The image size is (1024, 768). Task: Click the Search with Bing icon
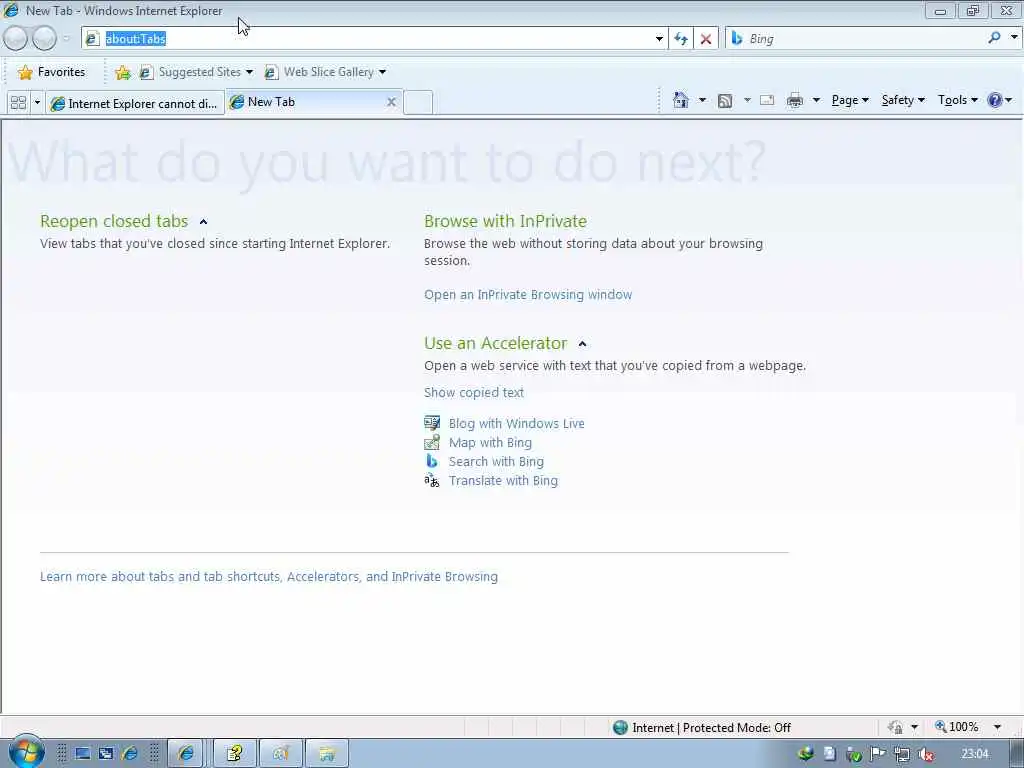tap(432, 461)
